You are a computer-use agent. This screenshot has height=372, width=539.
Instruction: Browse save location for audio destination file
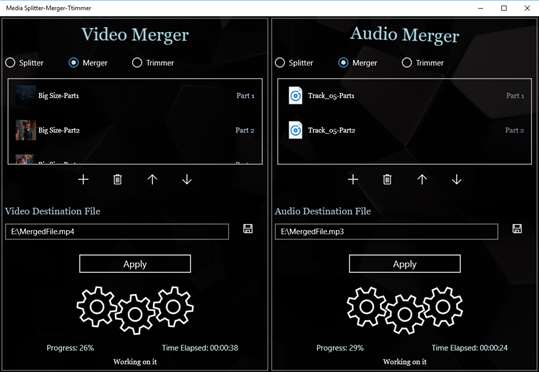tap(517, 229)
